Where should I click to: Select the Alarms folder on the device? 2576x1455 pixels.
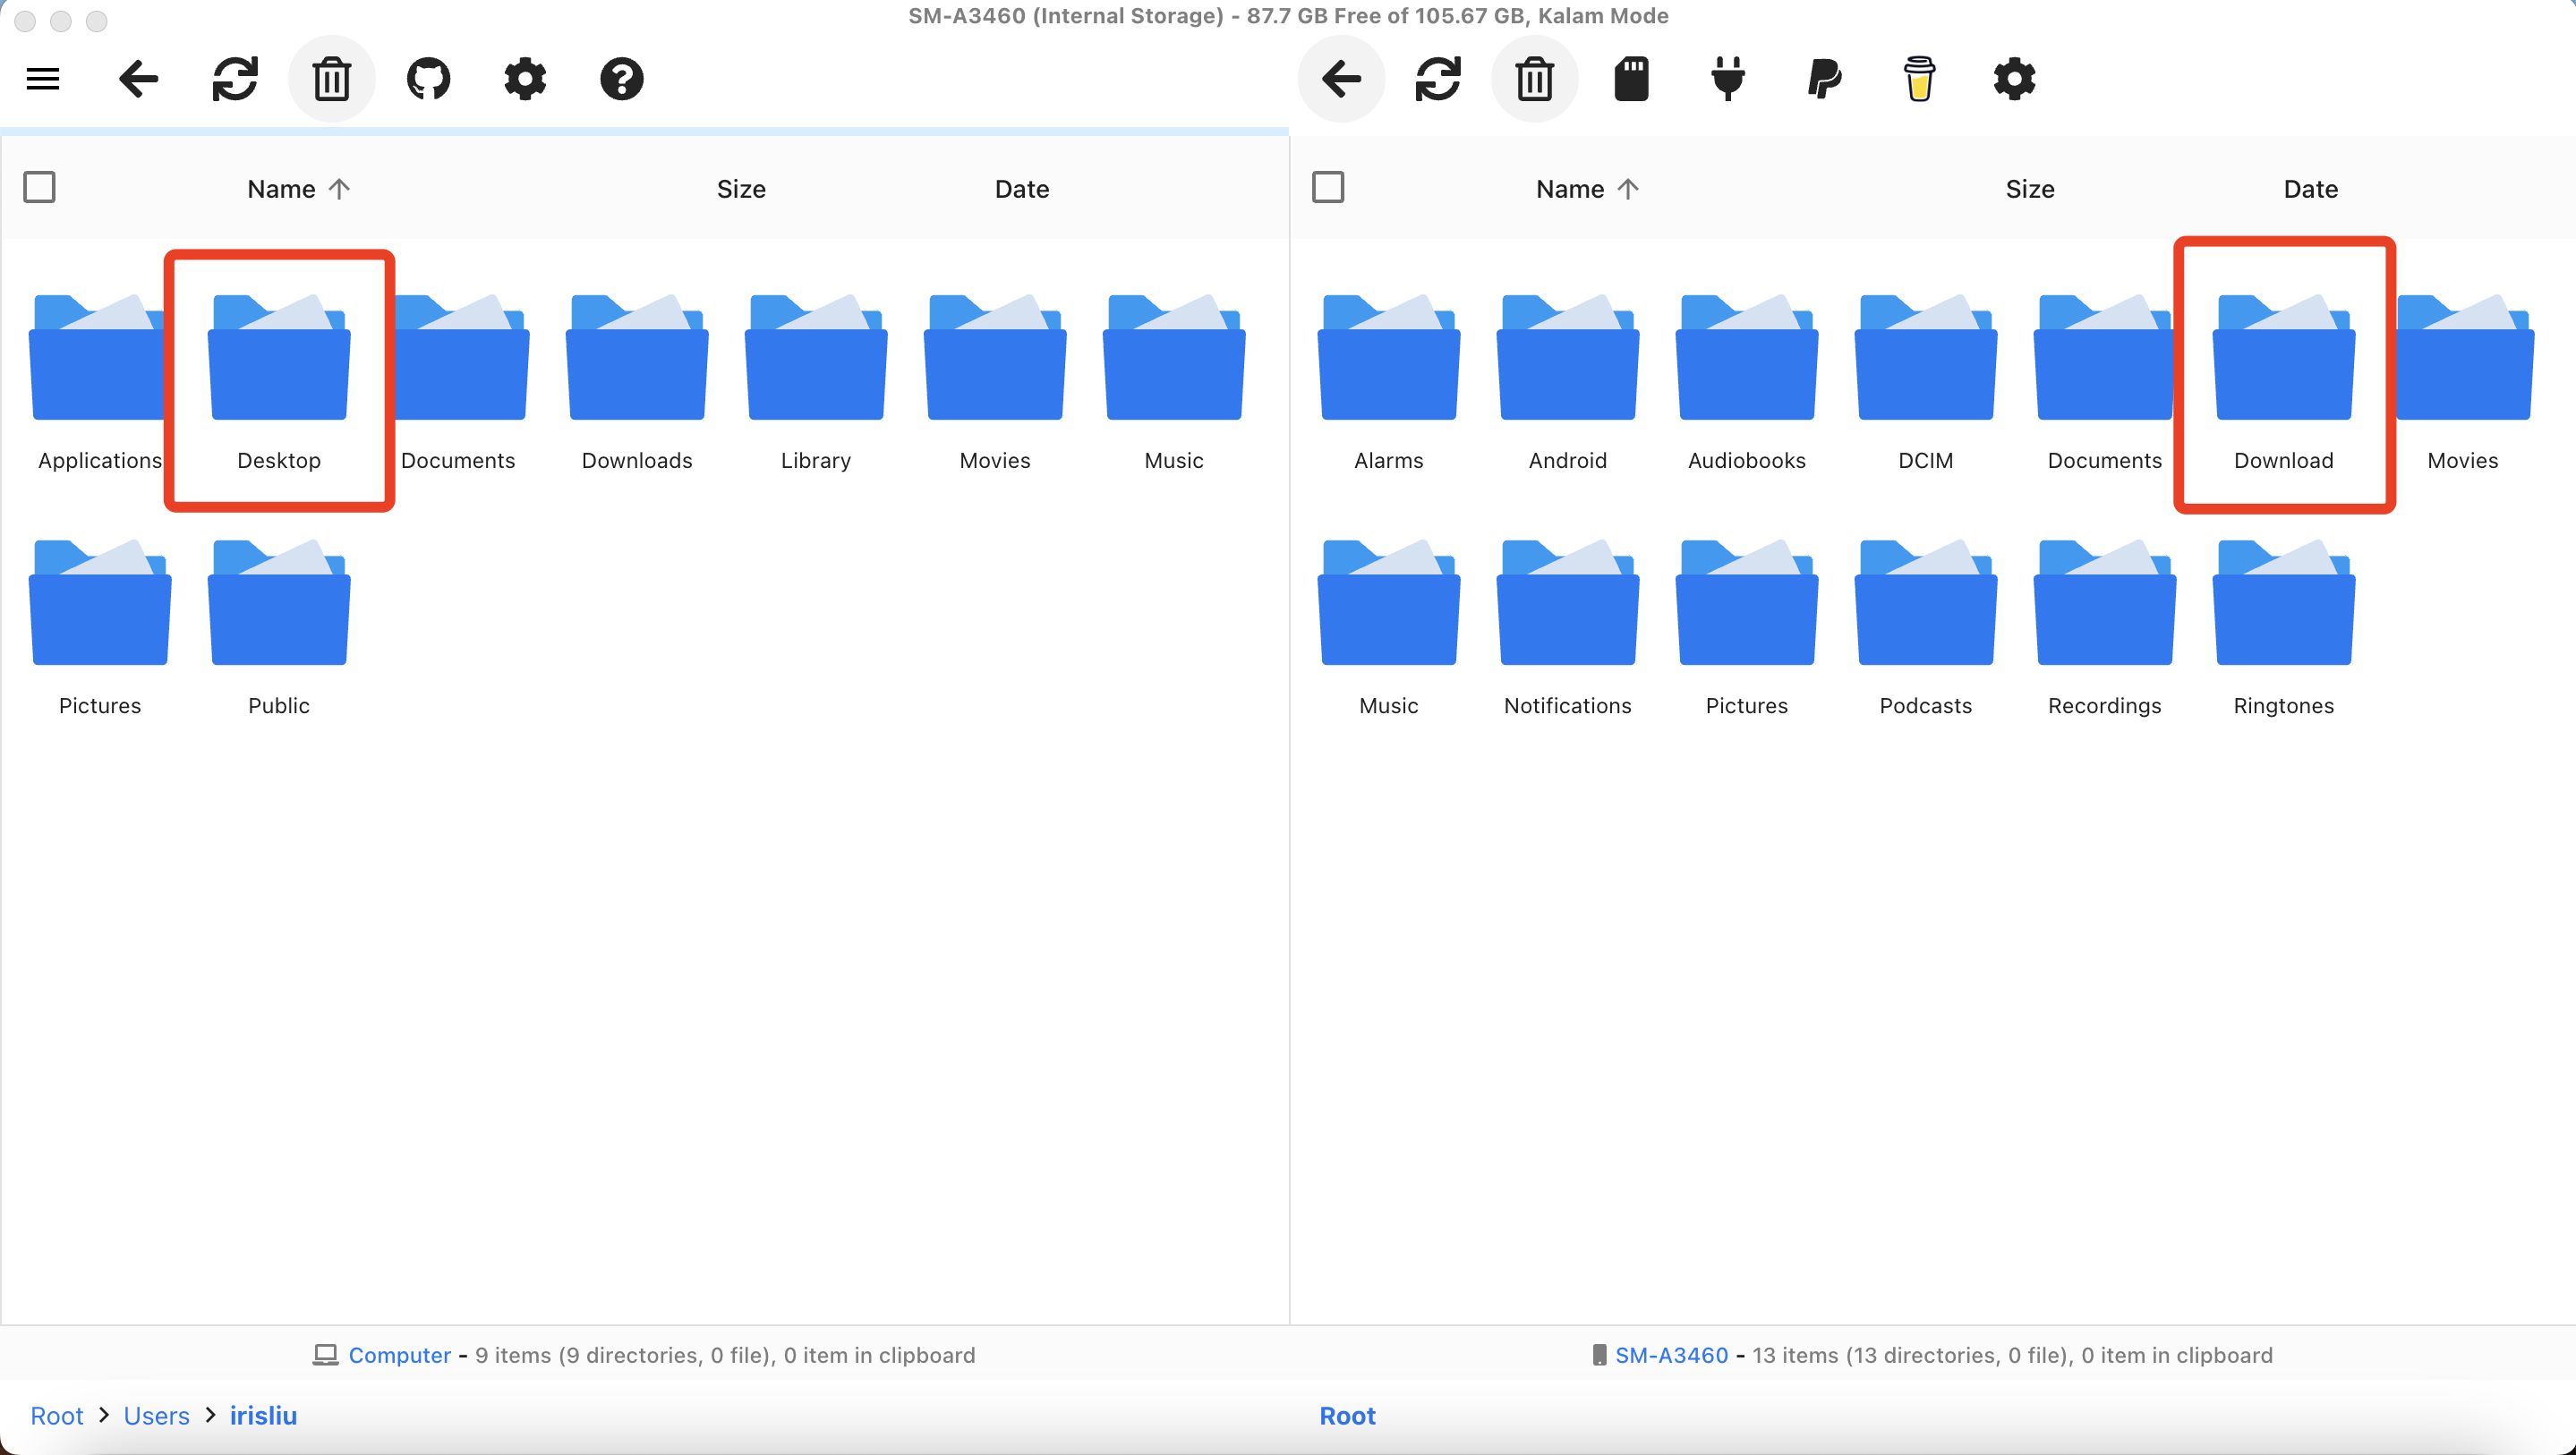coord(1389,384)
